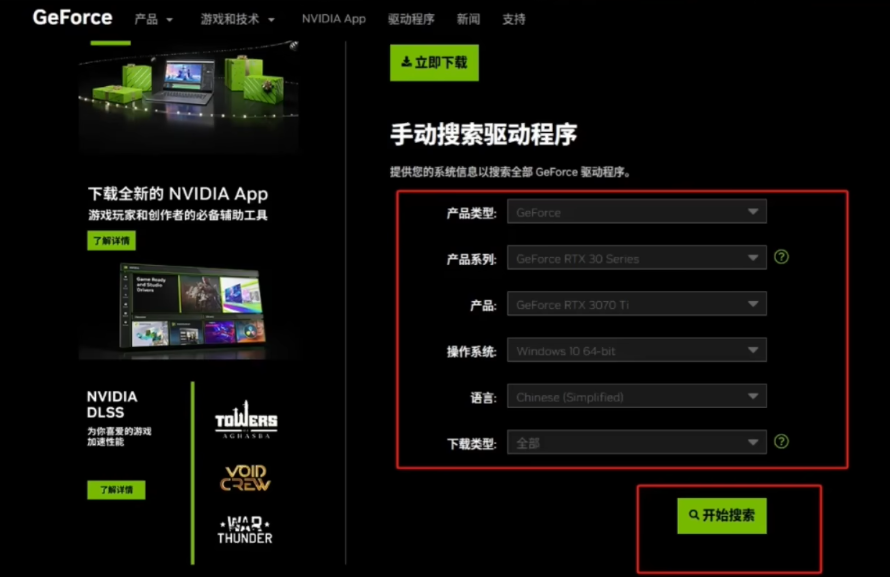Open the 产品 navigation menu

coord(153,19)
